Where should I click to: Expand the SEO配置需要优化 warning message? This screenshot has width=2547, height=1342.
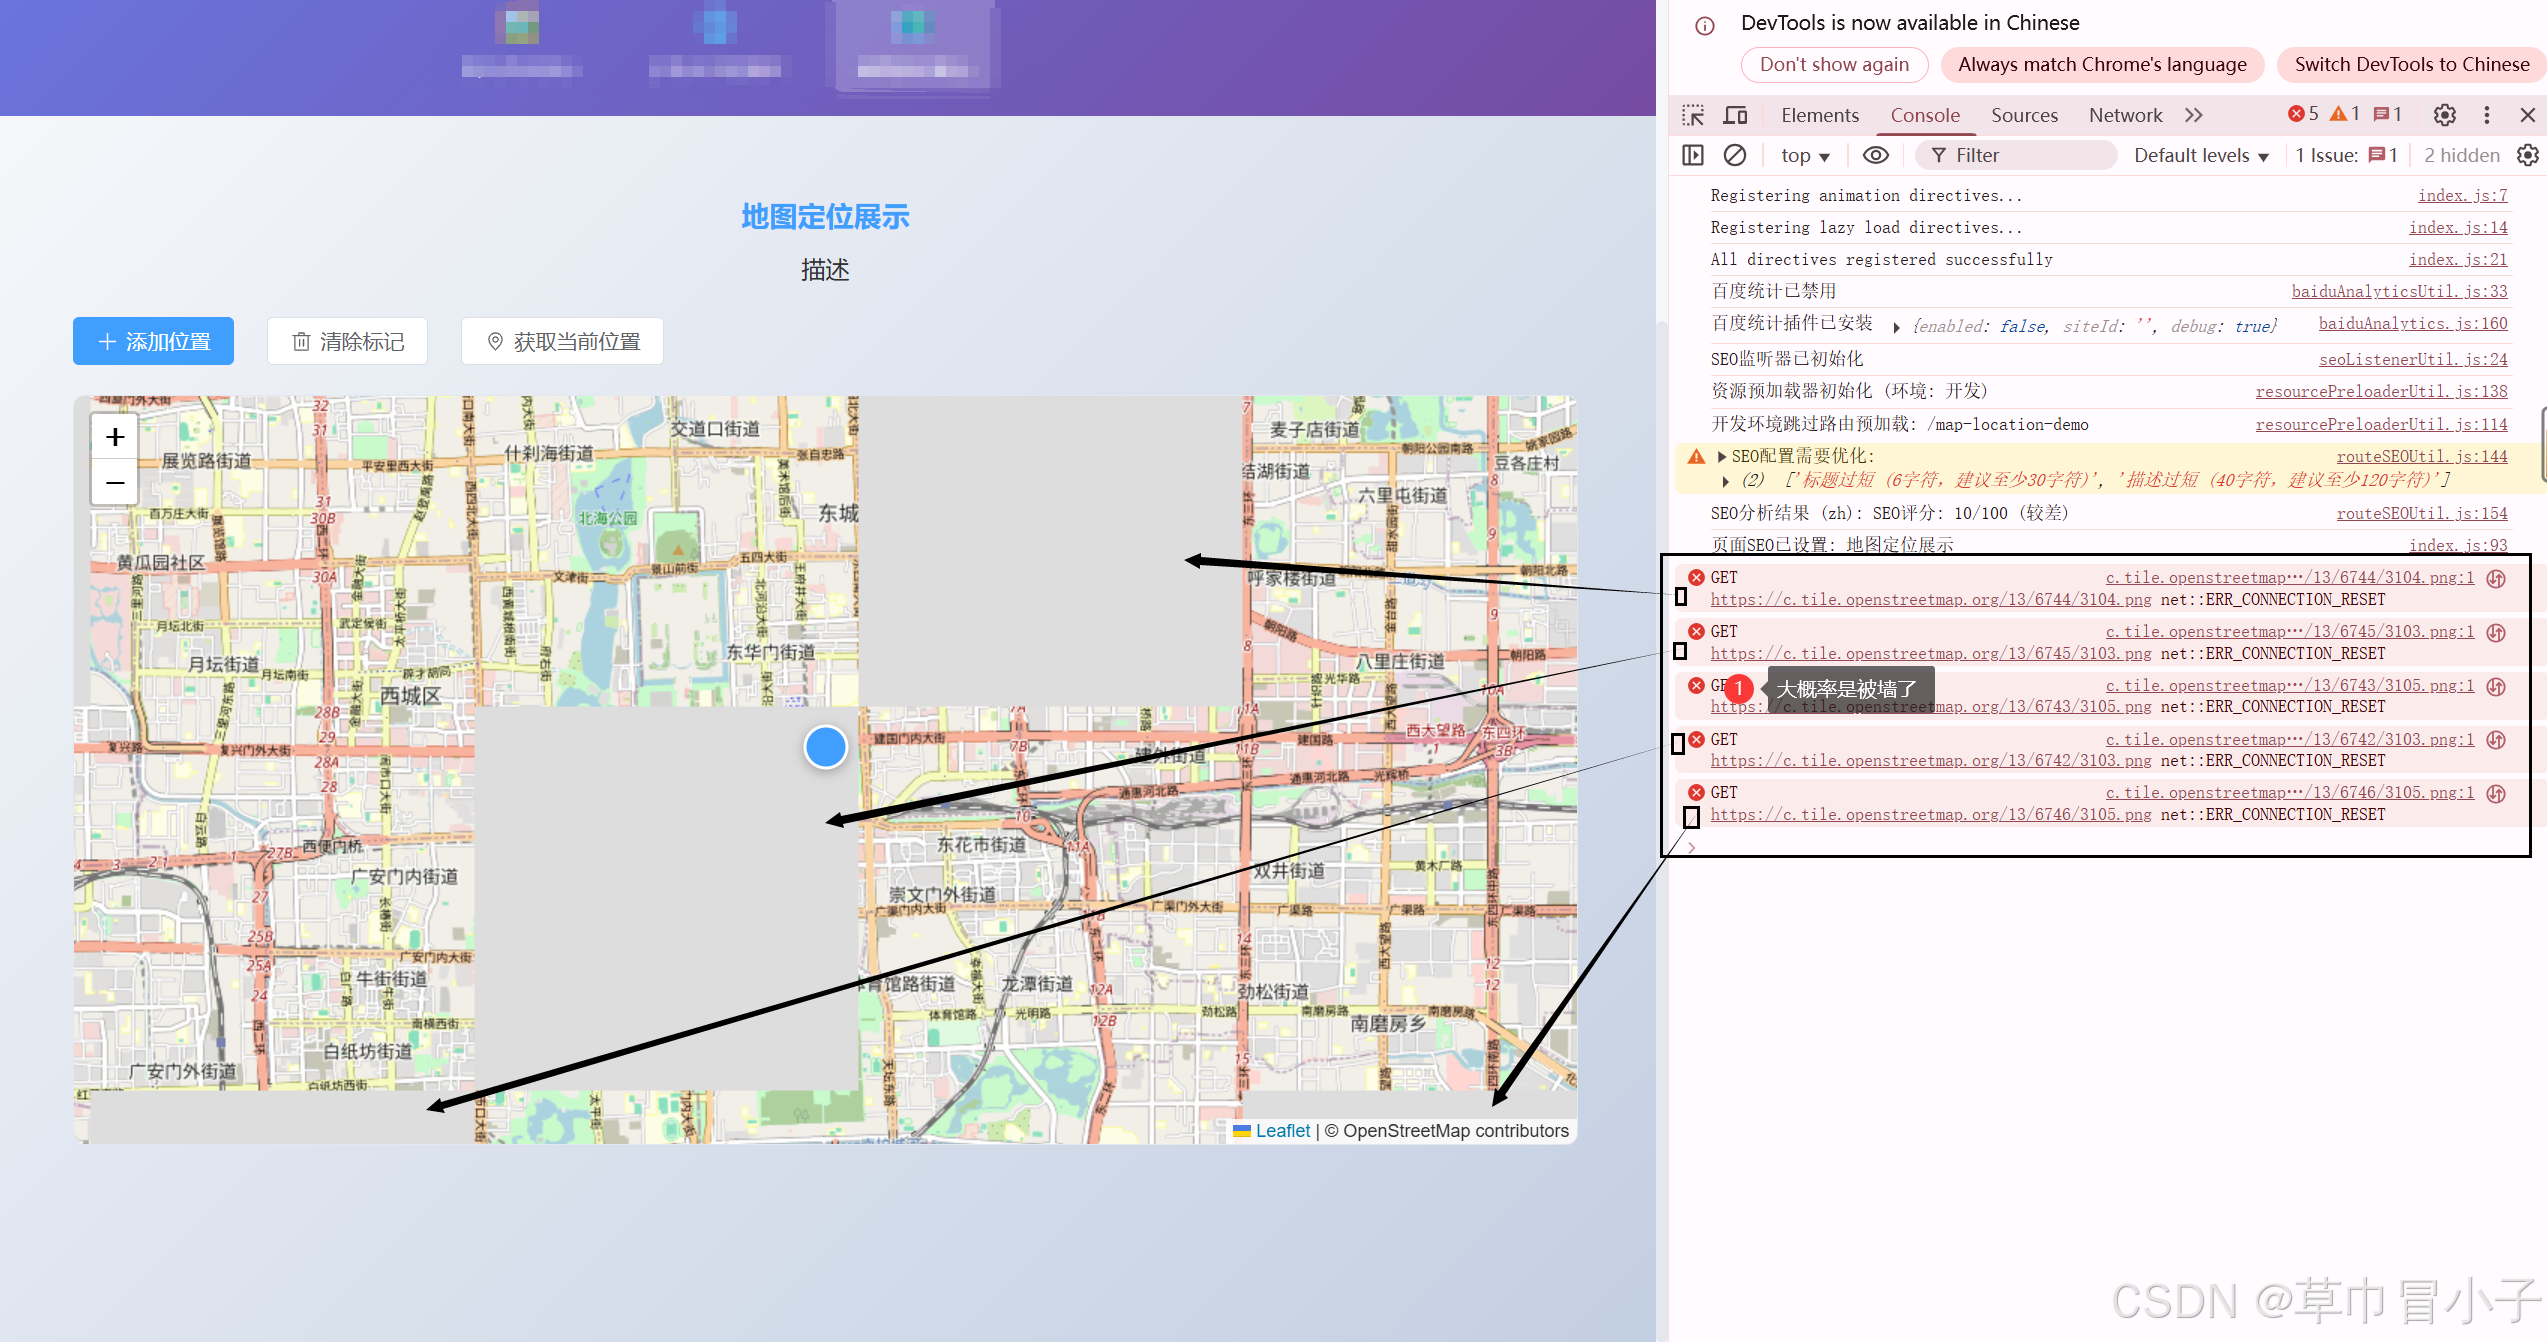point(1722,457)
